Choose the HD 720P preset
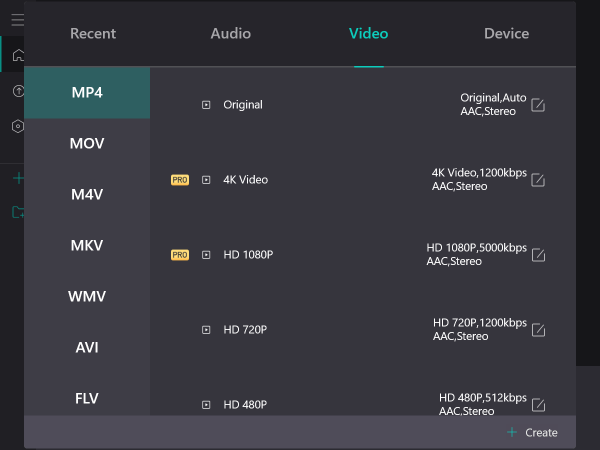This screenshot has height=450, width=600. pos(245,330)
